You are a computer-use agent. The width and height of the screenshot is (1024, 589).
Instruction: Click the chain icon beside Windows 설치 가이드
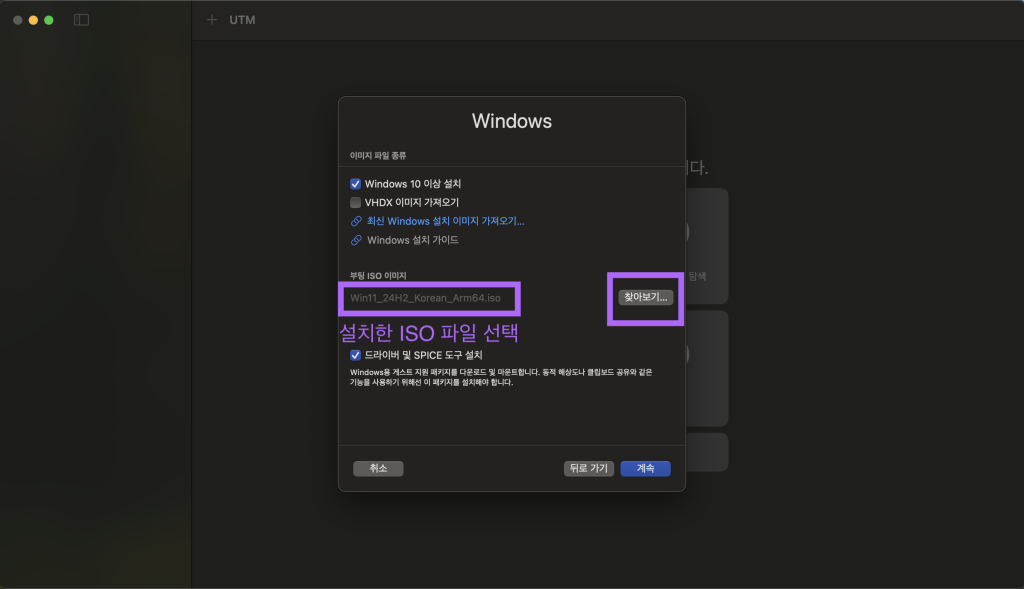click(x=356, y=240)
